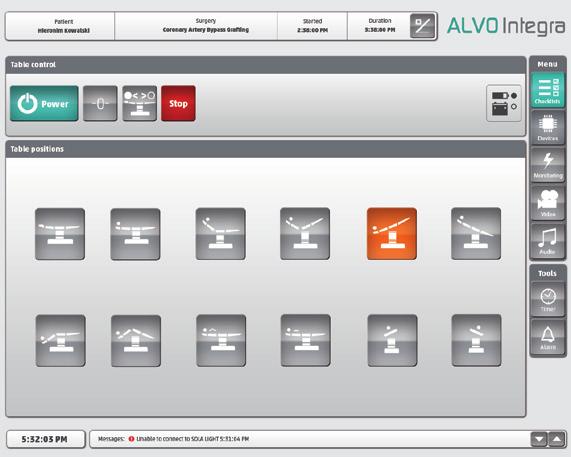Select the flat position with raised kidney bridge

click(x=221, y=340)
